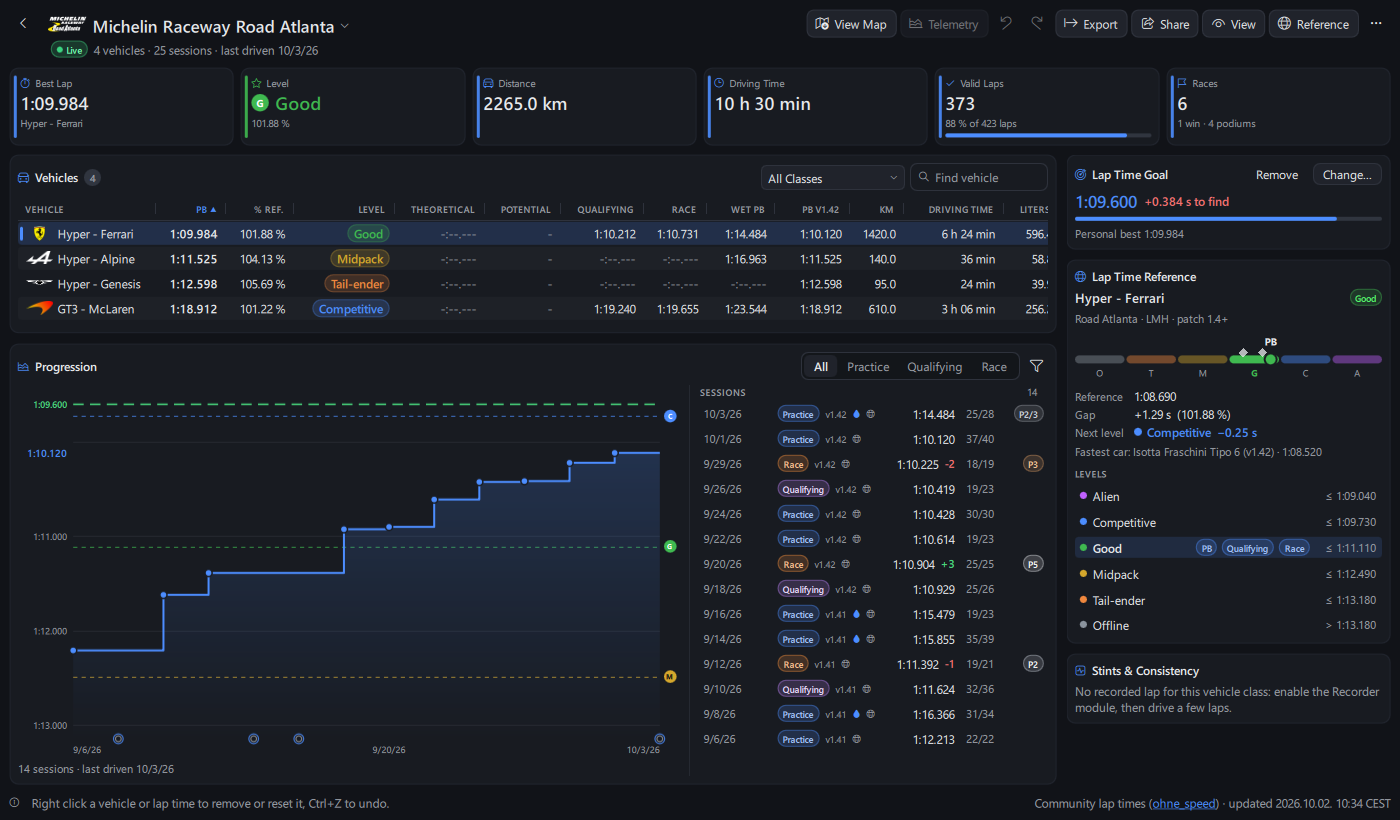Switch to the Practice sessions tab

tap(868, 367)
